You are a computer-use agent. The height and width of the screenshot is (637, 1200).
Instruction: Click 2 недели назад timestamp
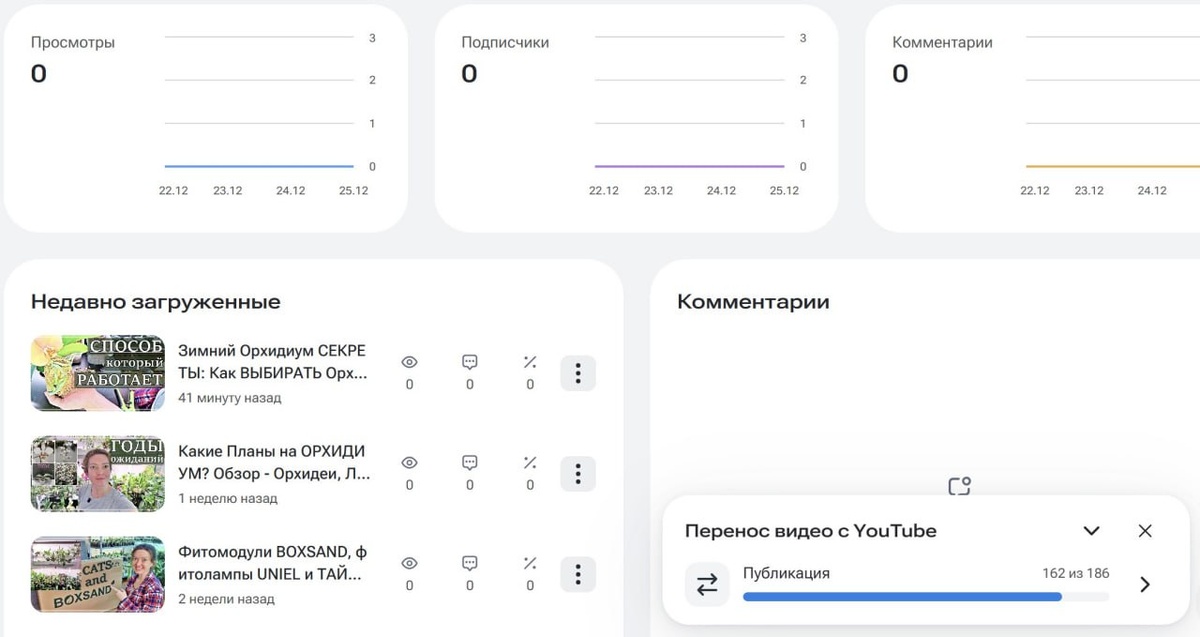point(226,599)
